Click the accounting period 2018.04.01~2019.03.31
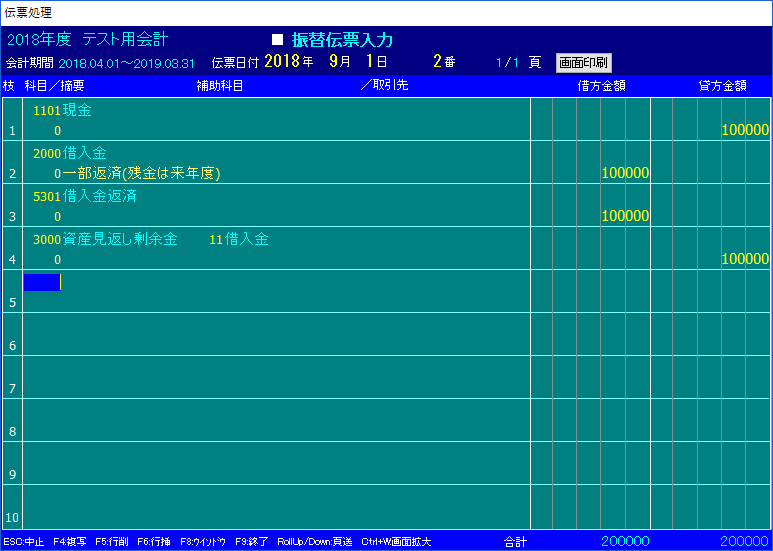This screenshot has width=773, height=551. [127, 64]
